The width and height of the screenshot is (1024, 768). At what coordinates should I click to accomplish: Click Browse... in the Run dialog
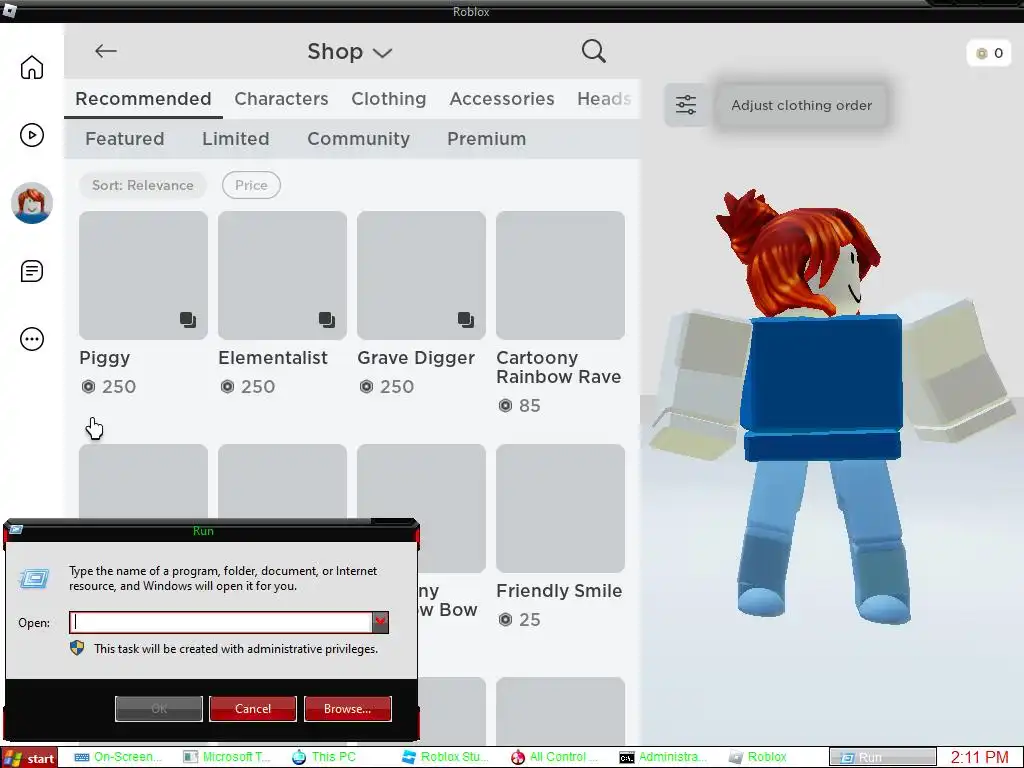coord(347,709)
